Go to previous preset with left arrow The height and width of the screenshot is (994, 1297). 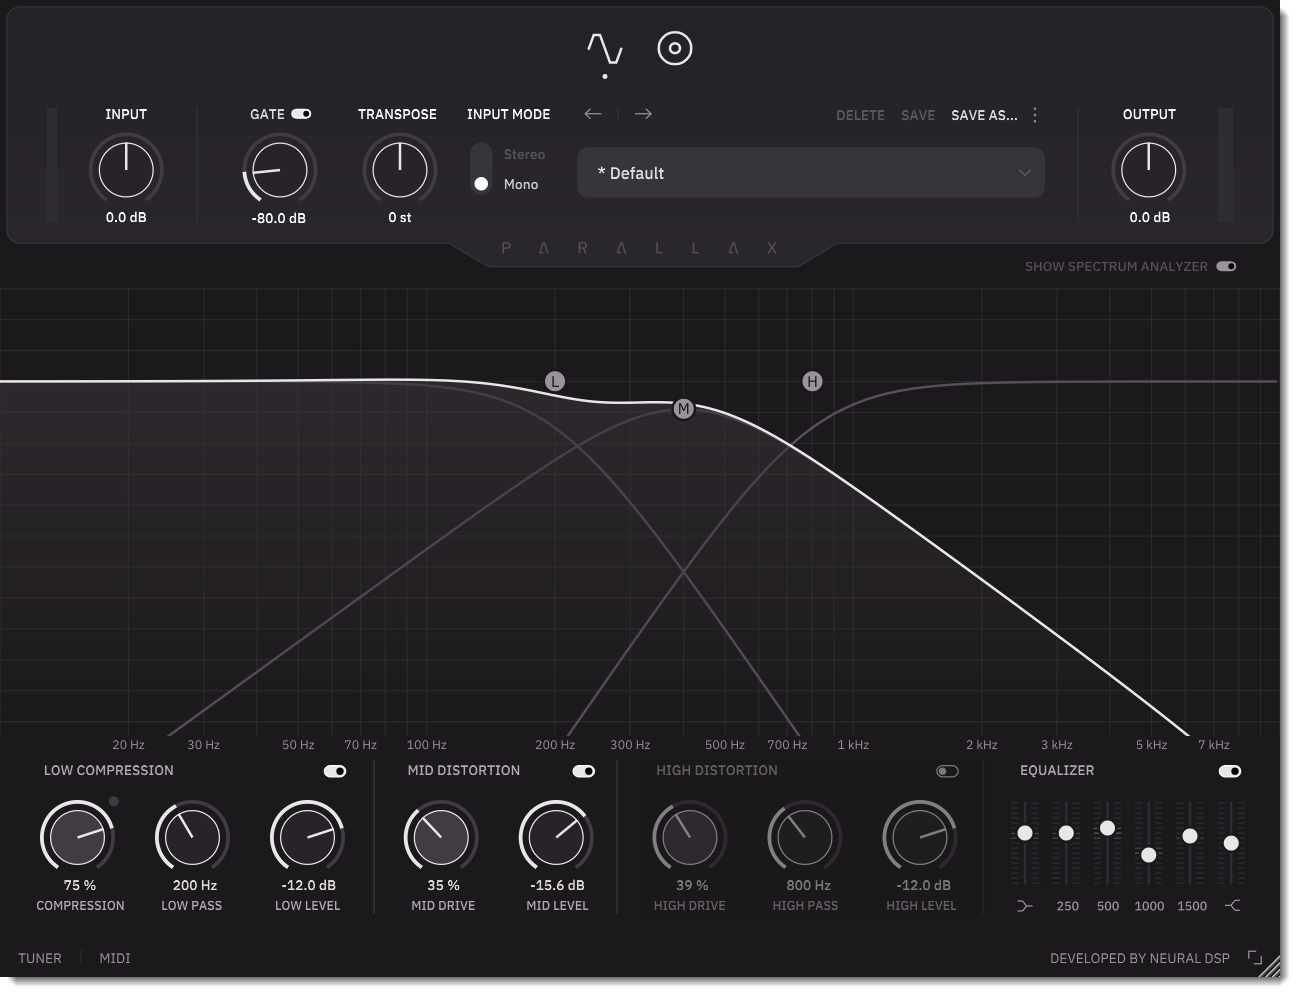coord(593,114)
